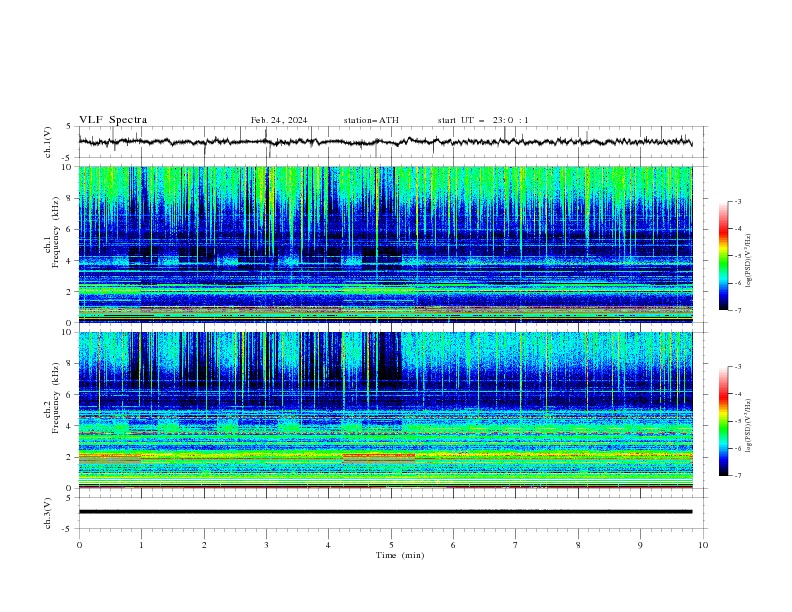Viewport: 792px width, 612px height.
Task: Click the time axis tick label "2"
Action: [204, 545]
